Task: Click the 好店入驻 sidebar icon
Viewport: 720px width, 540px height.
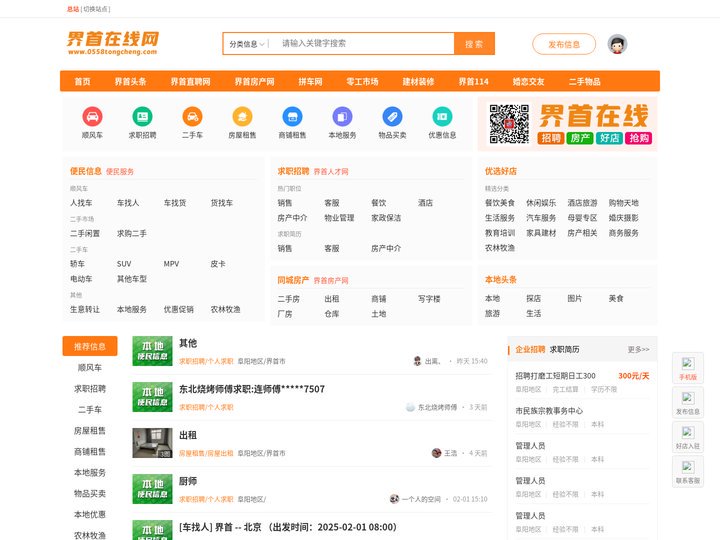Action: [x=687, y=437]
